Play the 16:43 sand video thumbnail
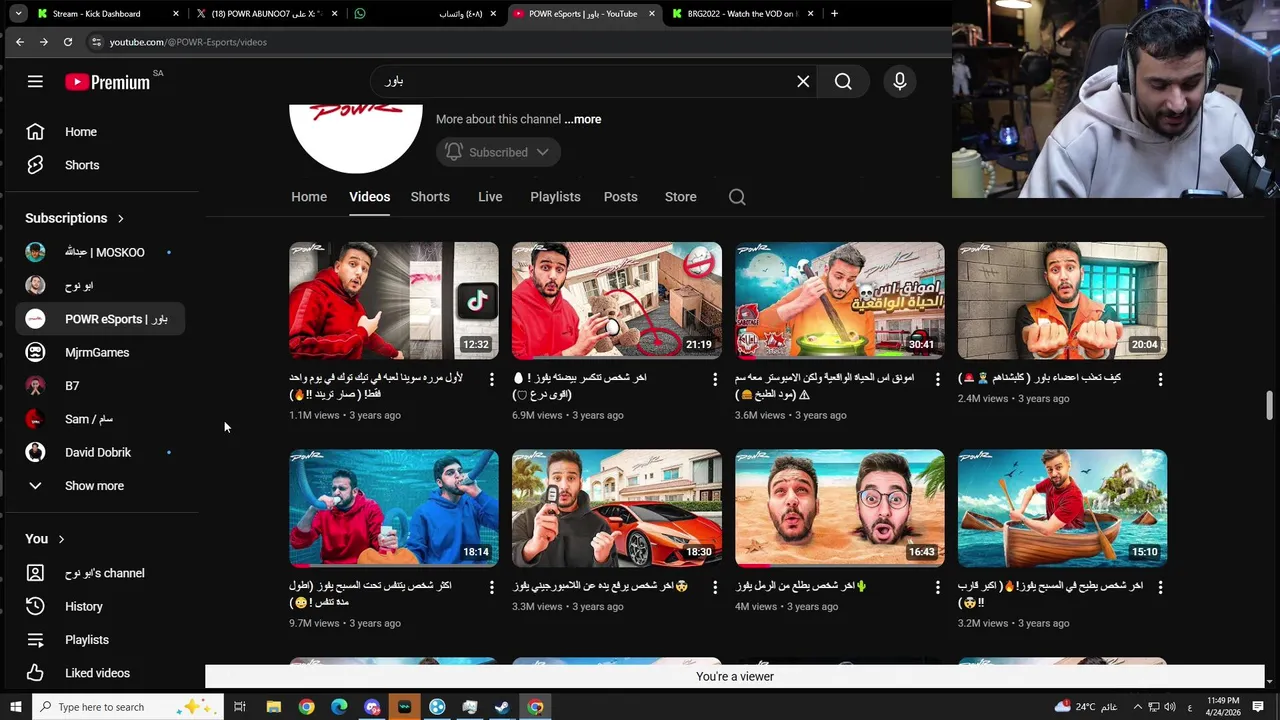The width and height of the screenshot is (1280, 720). coord(840,508)
